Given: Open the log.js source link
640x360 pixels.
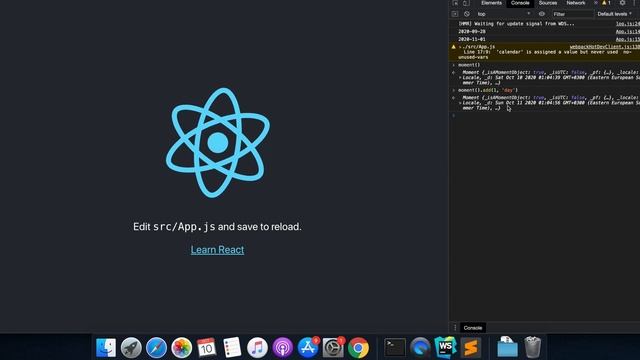Looking at the screenshot, I should click(x=628, y=24).
